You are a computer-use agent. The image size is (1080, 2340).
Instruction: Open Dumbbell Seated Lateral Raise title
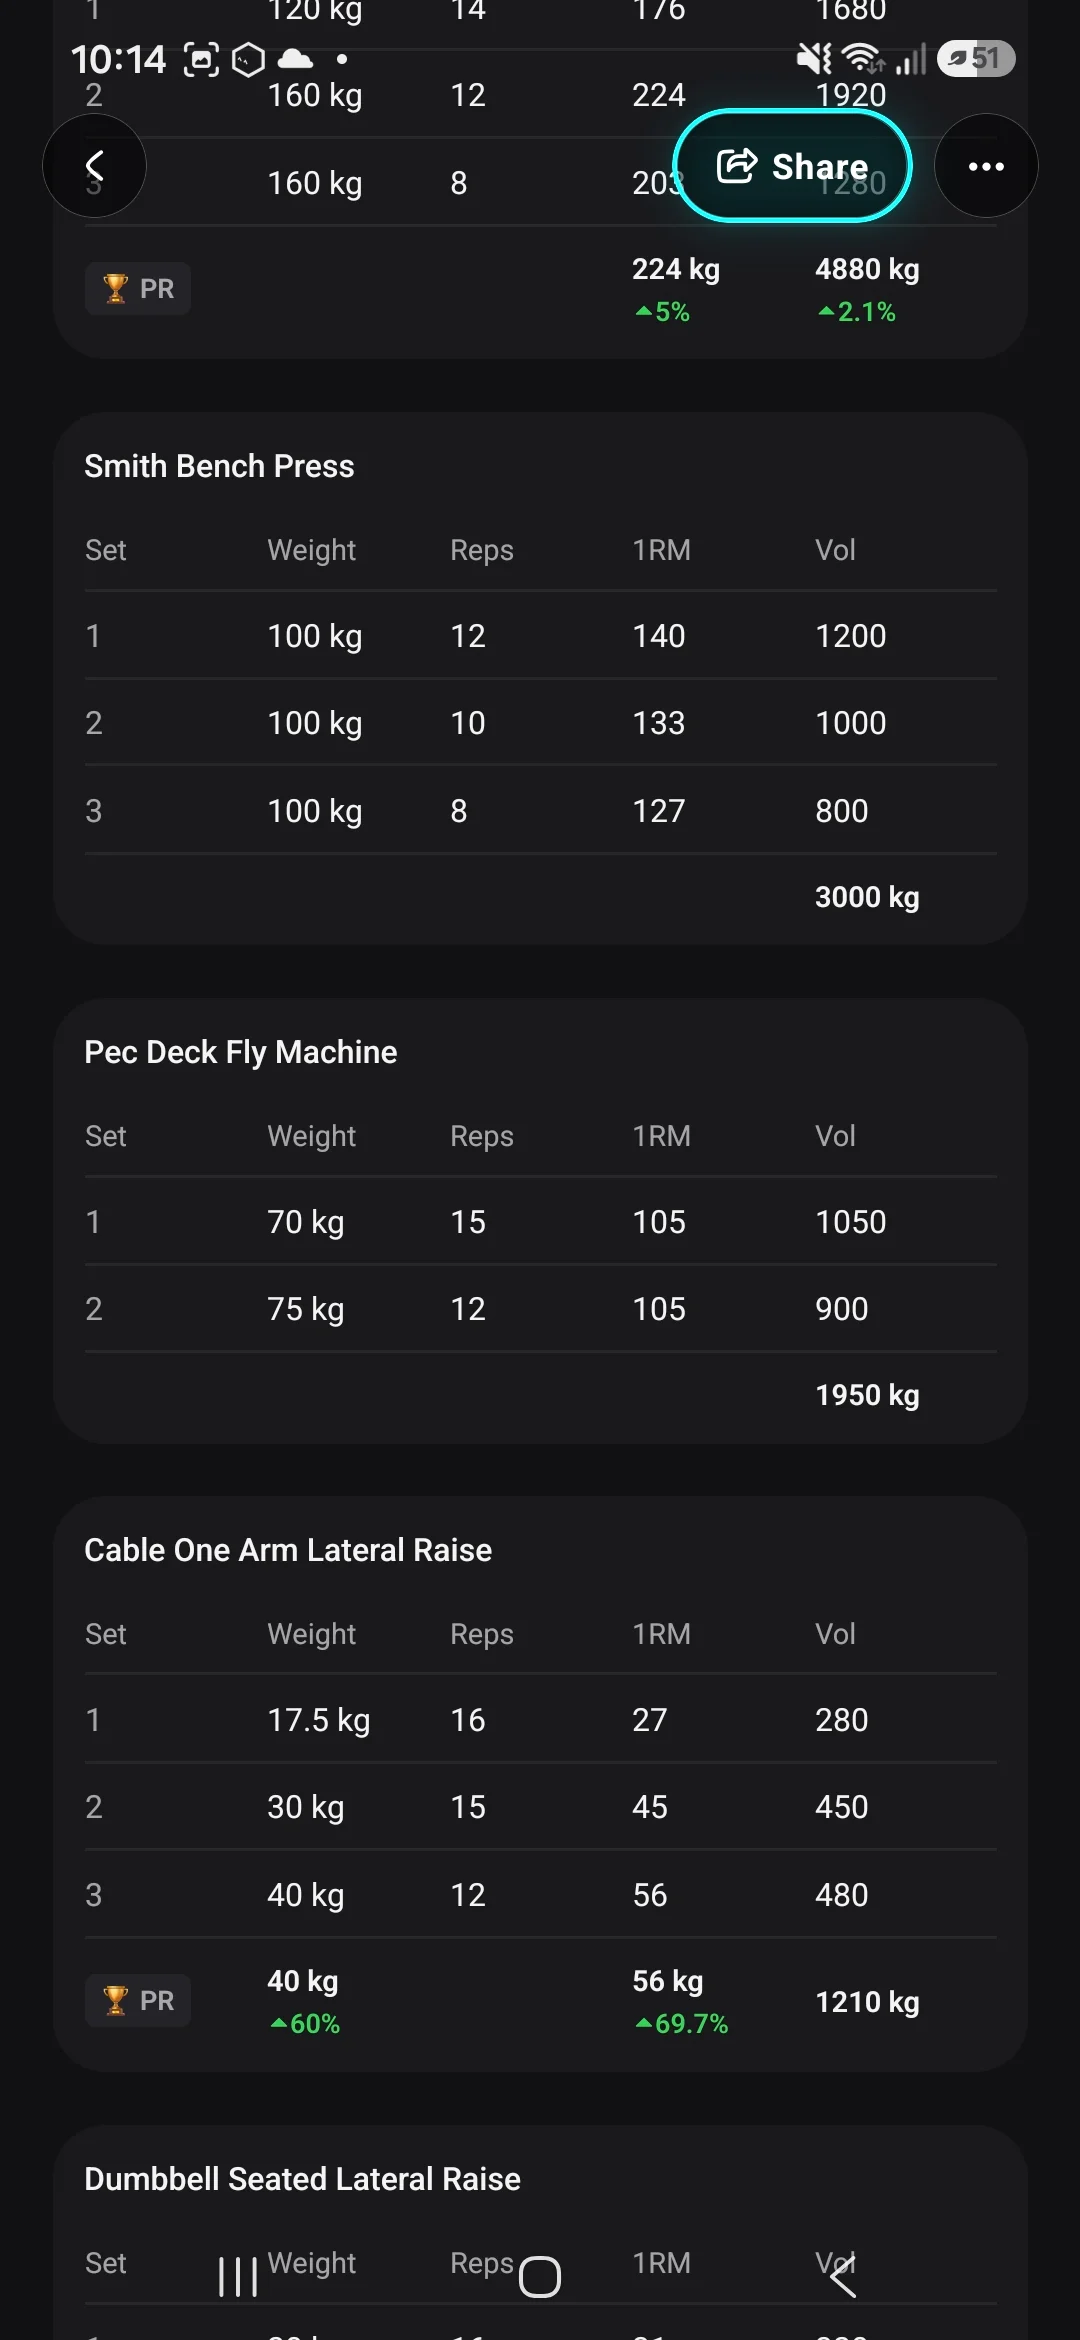303,2179
